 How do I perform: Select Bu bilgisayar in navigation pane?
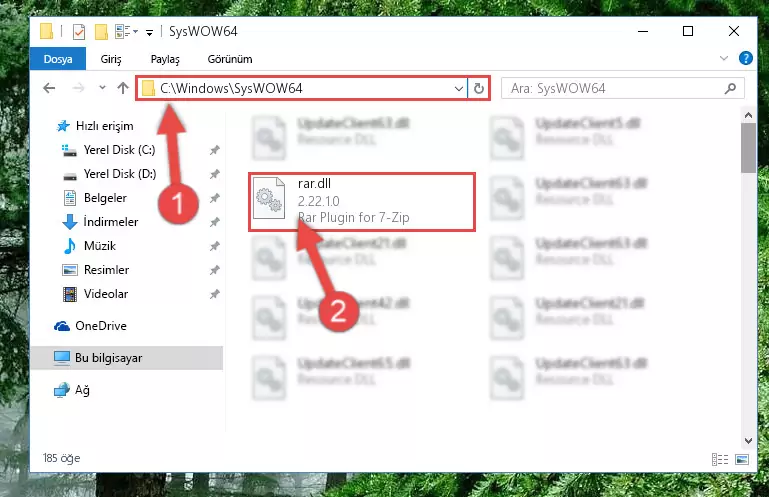(127, 358)
